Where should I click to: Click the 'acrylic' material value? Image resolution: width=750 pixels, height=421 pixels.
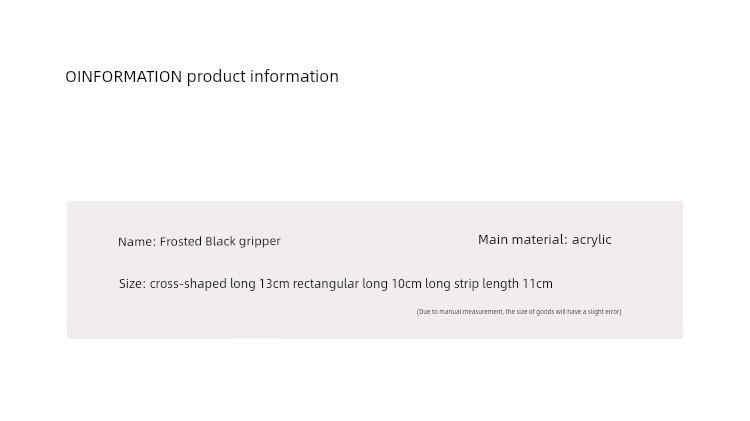(x=592, y=240)
